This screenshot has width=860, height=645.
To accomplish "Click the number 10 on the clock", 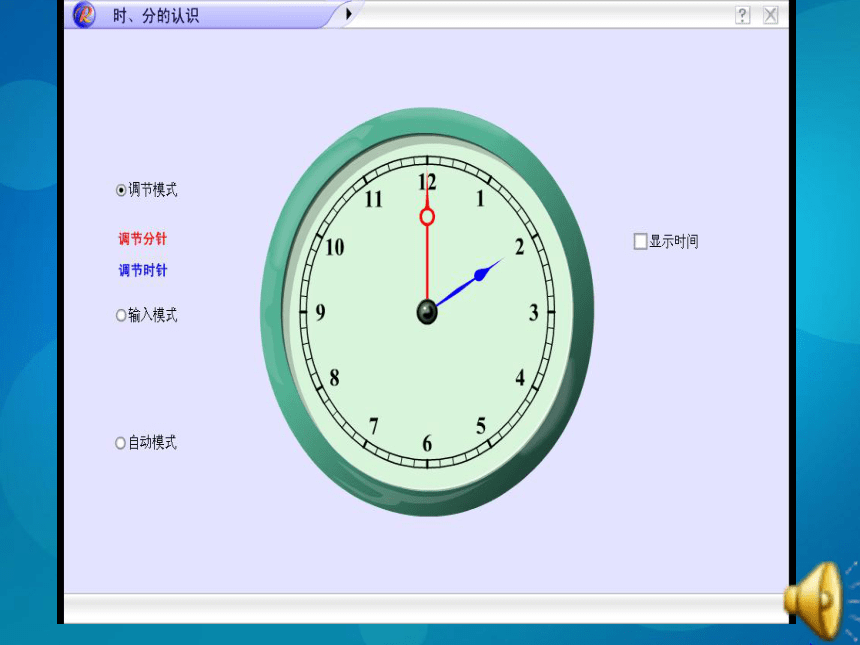I will [x=335, y=247].
